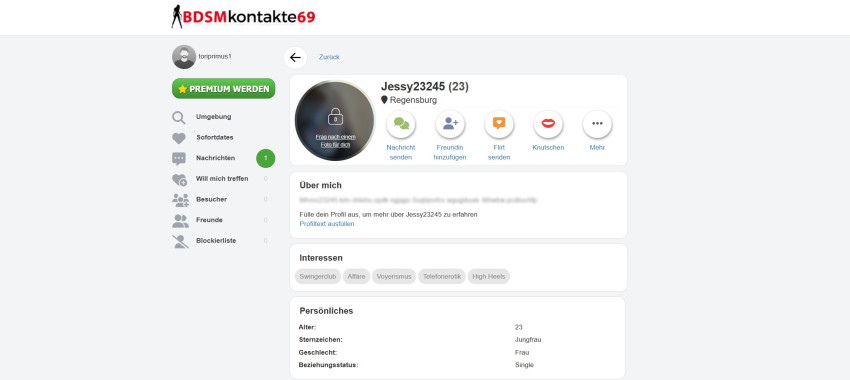Click the Jessy23245 (23) profile heading
Screen dimensions: 850x380
424,87
